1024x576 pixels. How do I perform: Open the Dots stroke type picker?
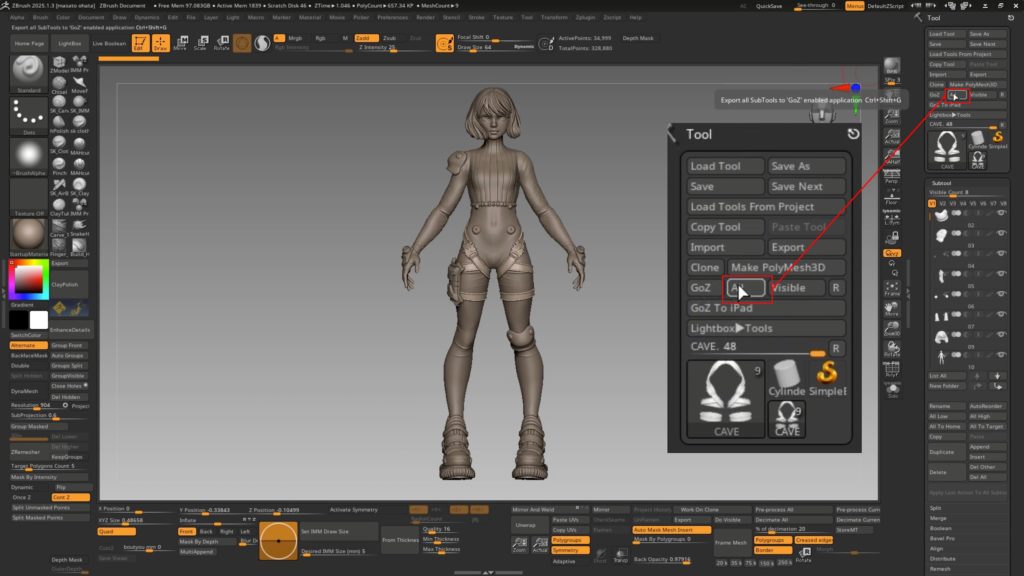click(x=28, y=116)
